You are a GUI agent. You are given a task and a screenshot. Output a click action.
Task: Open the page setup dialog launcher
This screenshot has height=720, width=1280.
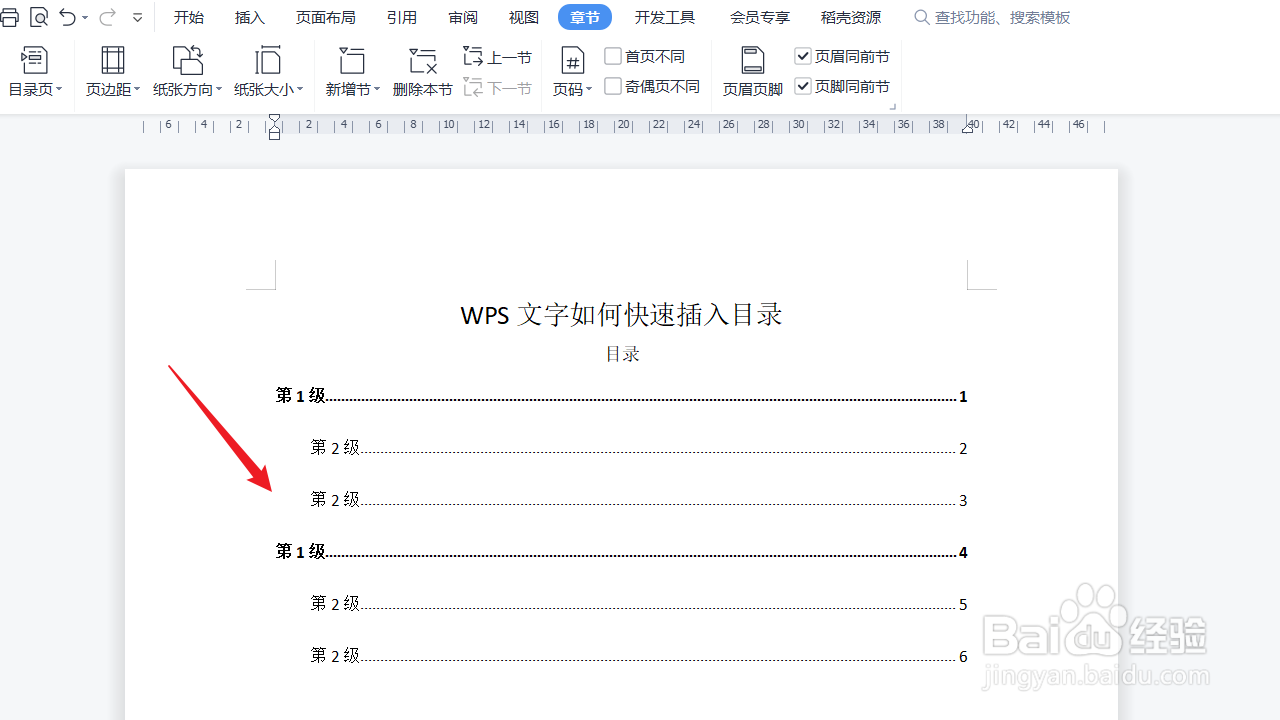click(x=892, y=105)
